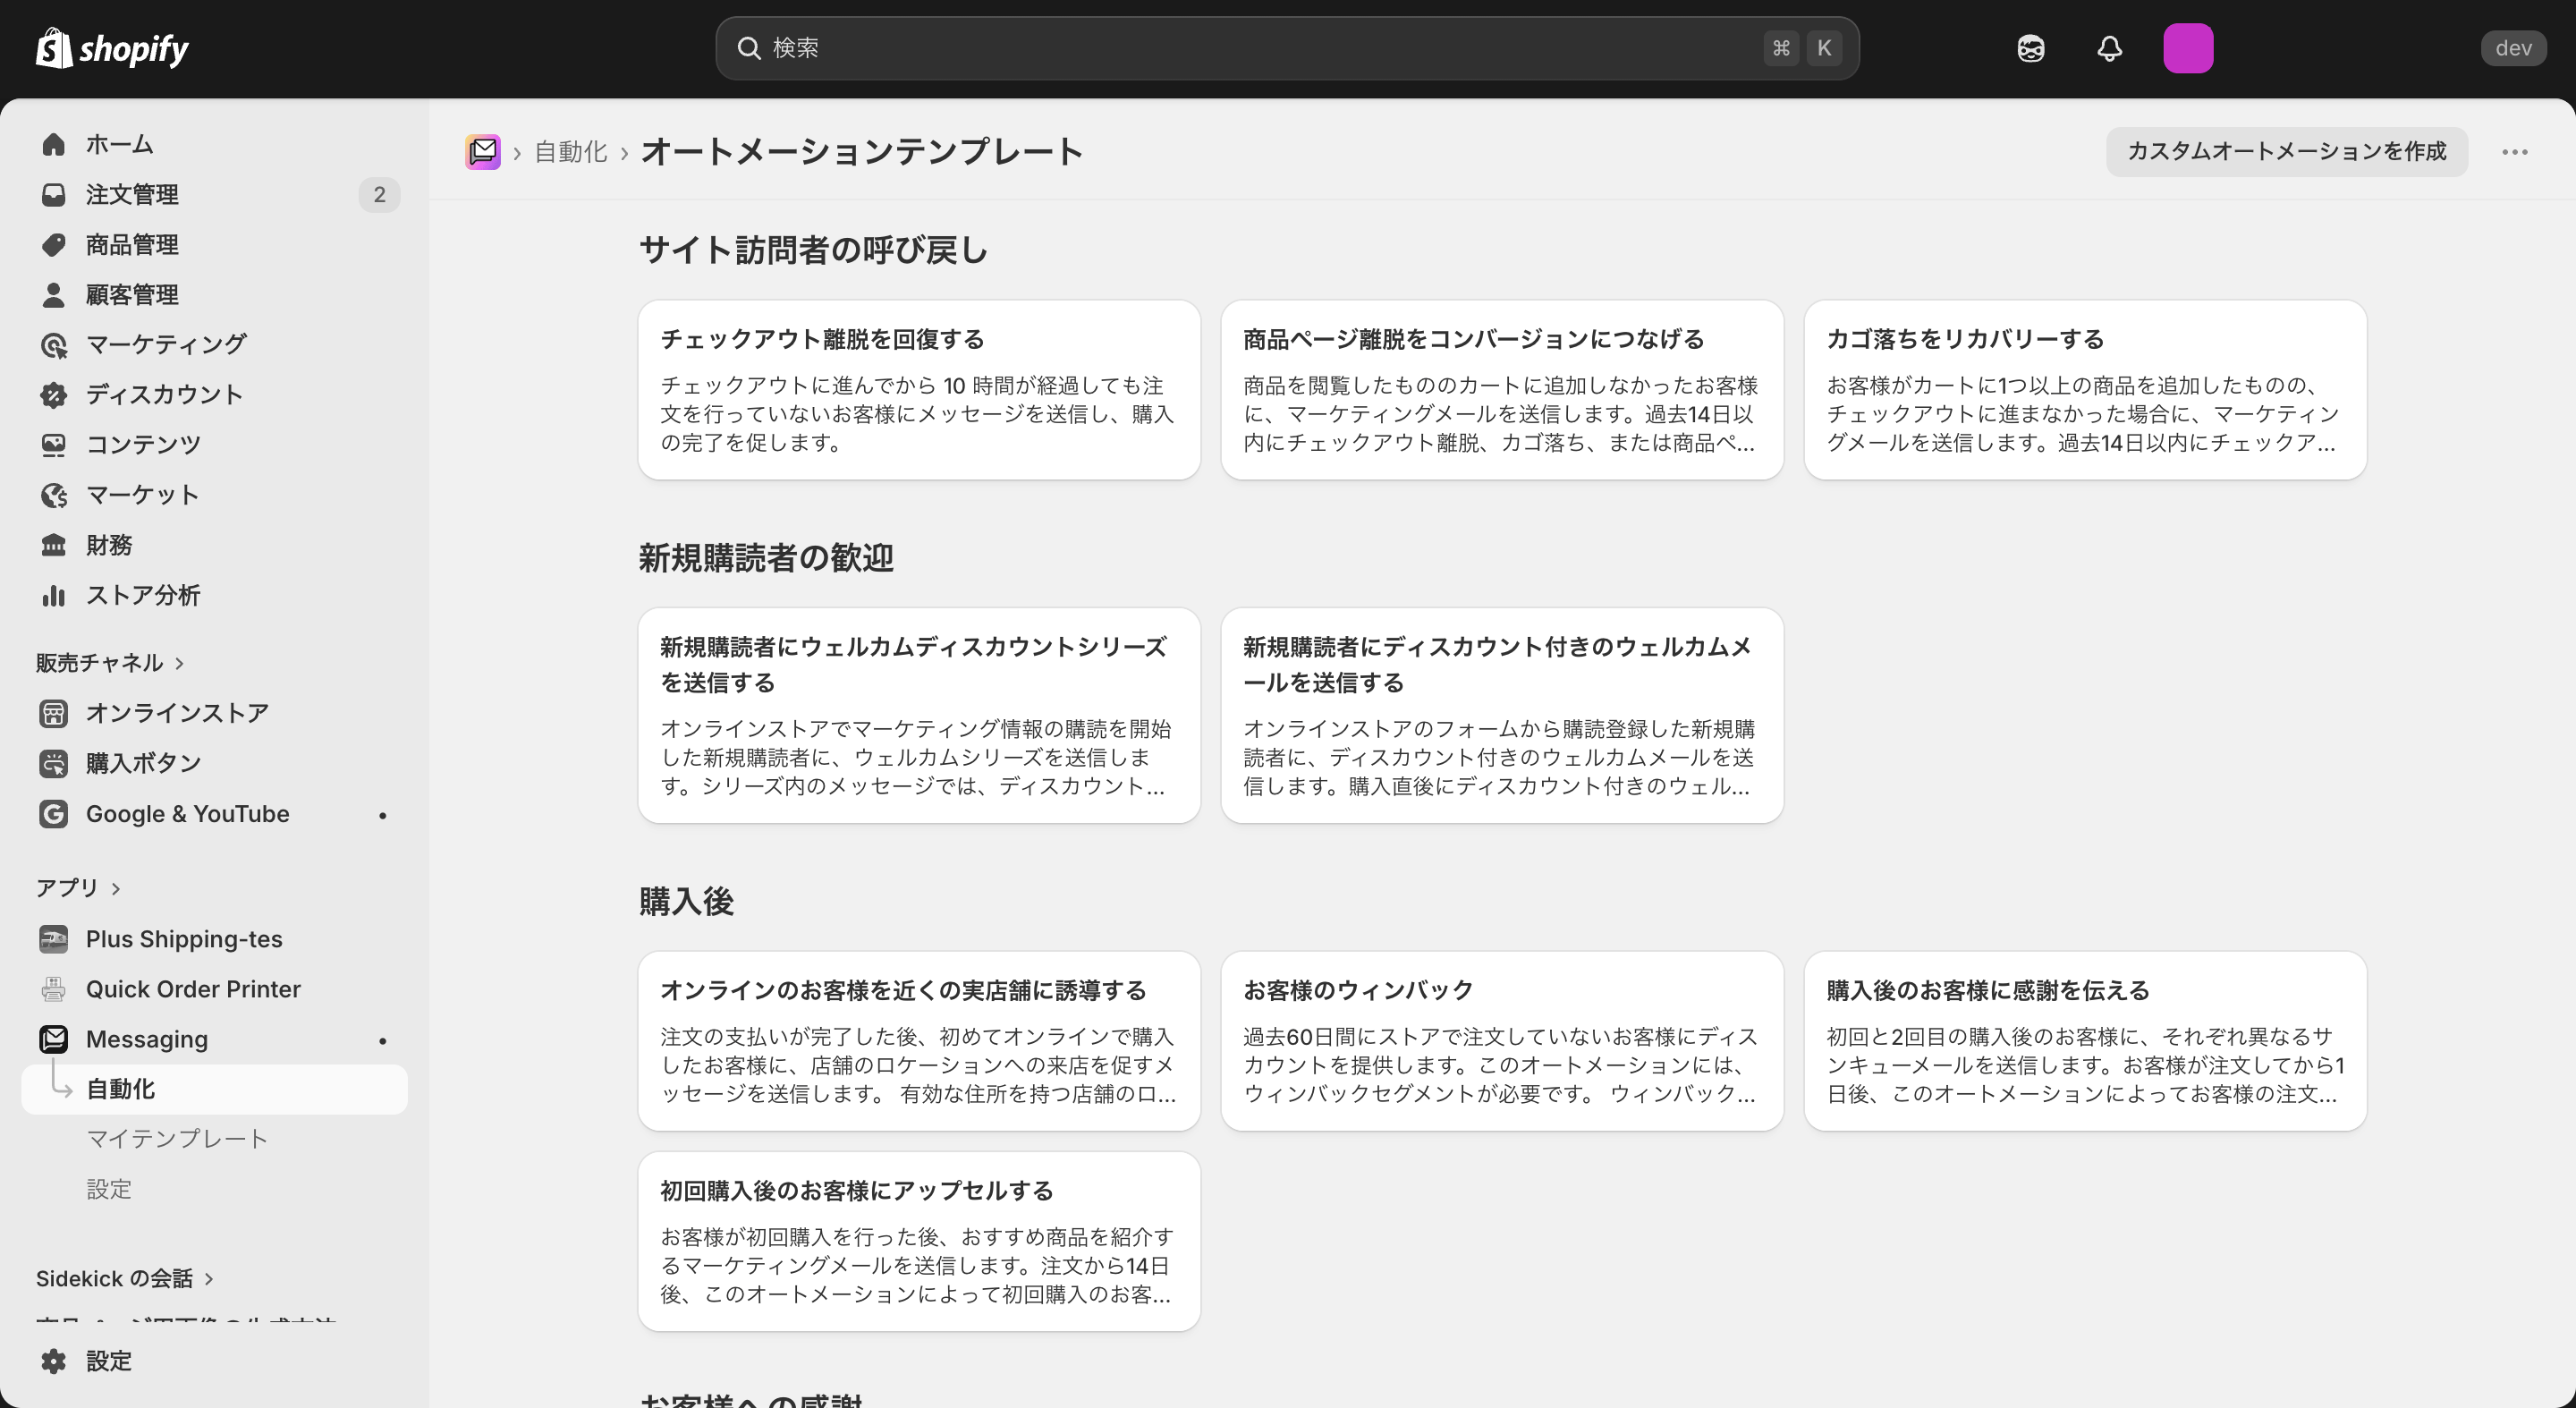Open 商品管理 via the tag icon
Image resolution: width=2576 pixels, height=1408 pixels.
(x=52, y=244)
